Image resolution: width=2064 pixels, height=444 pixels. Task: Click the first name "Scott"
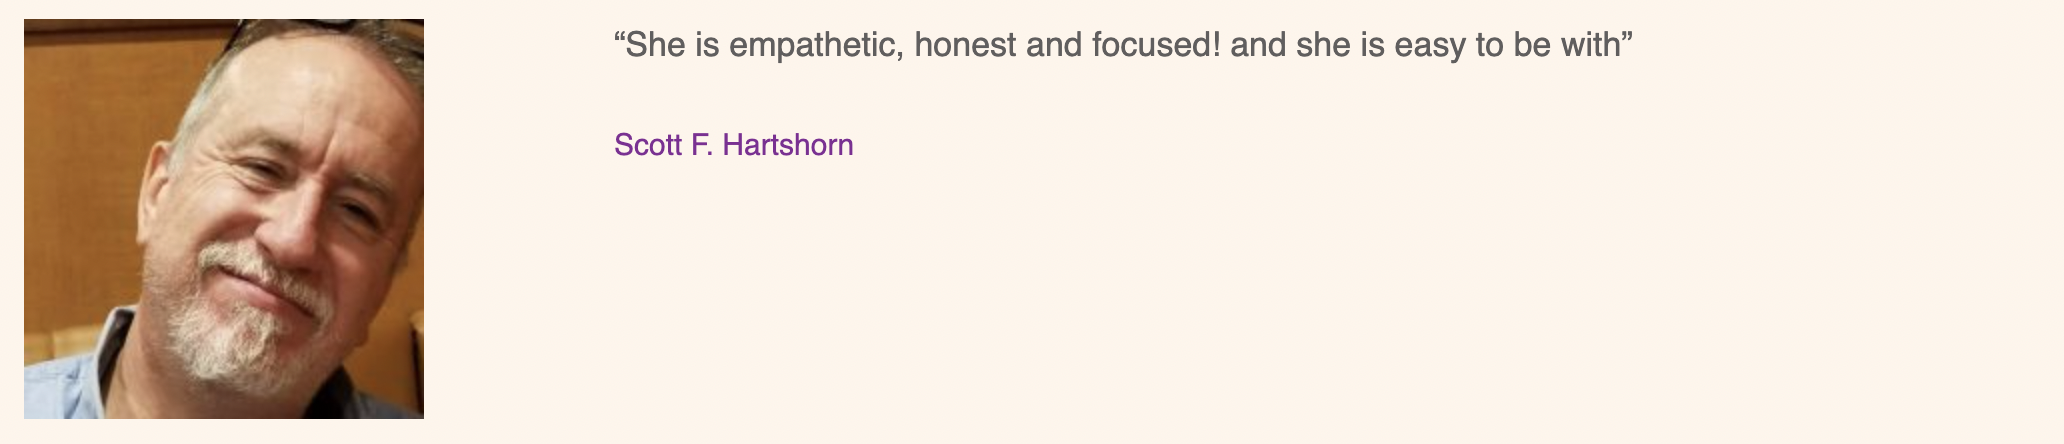tap(648, 145)
